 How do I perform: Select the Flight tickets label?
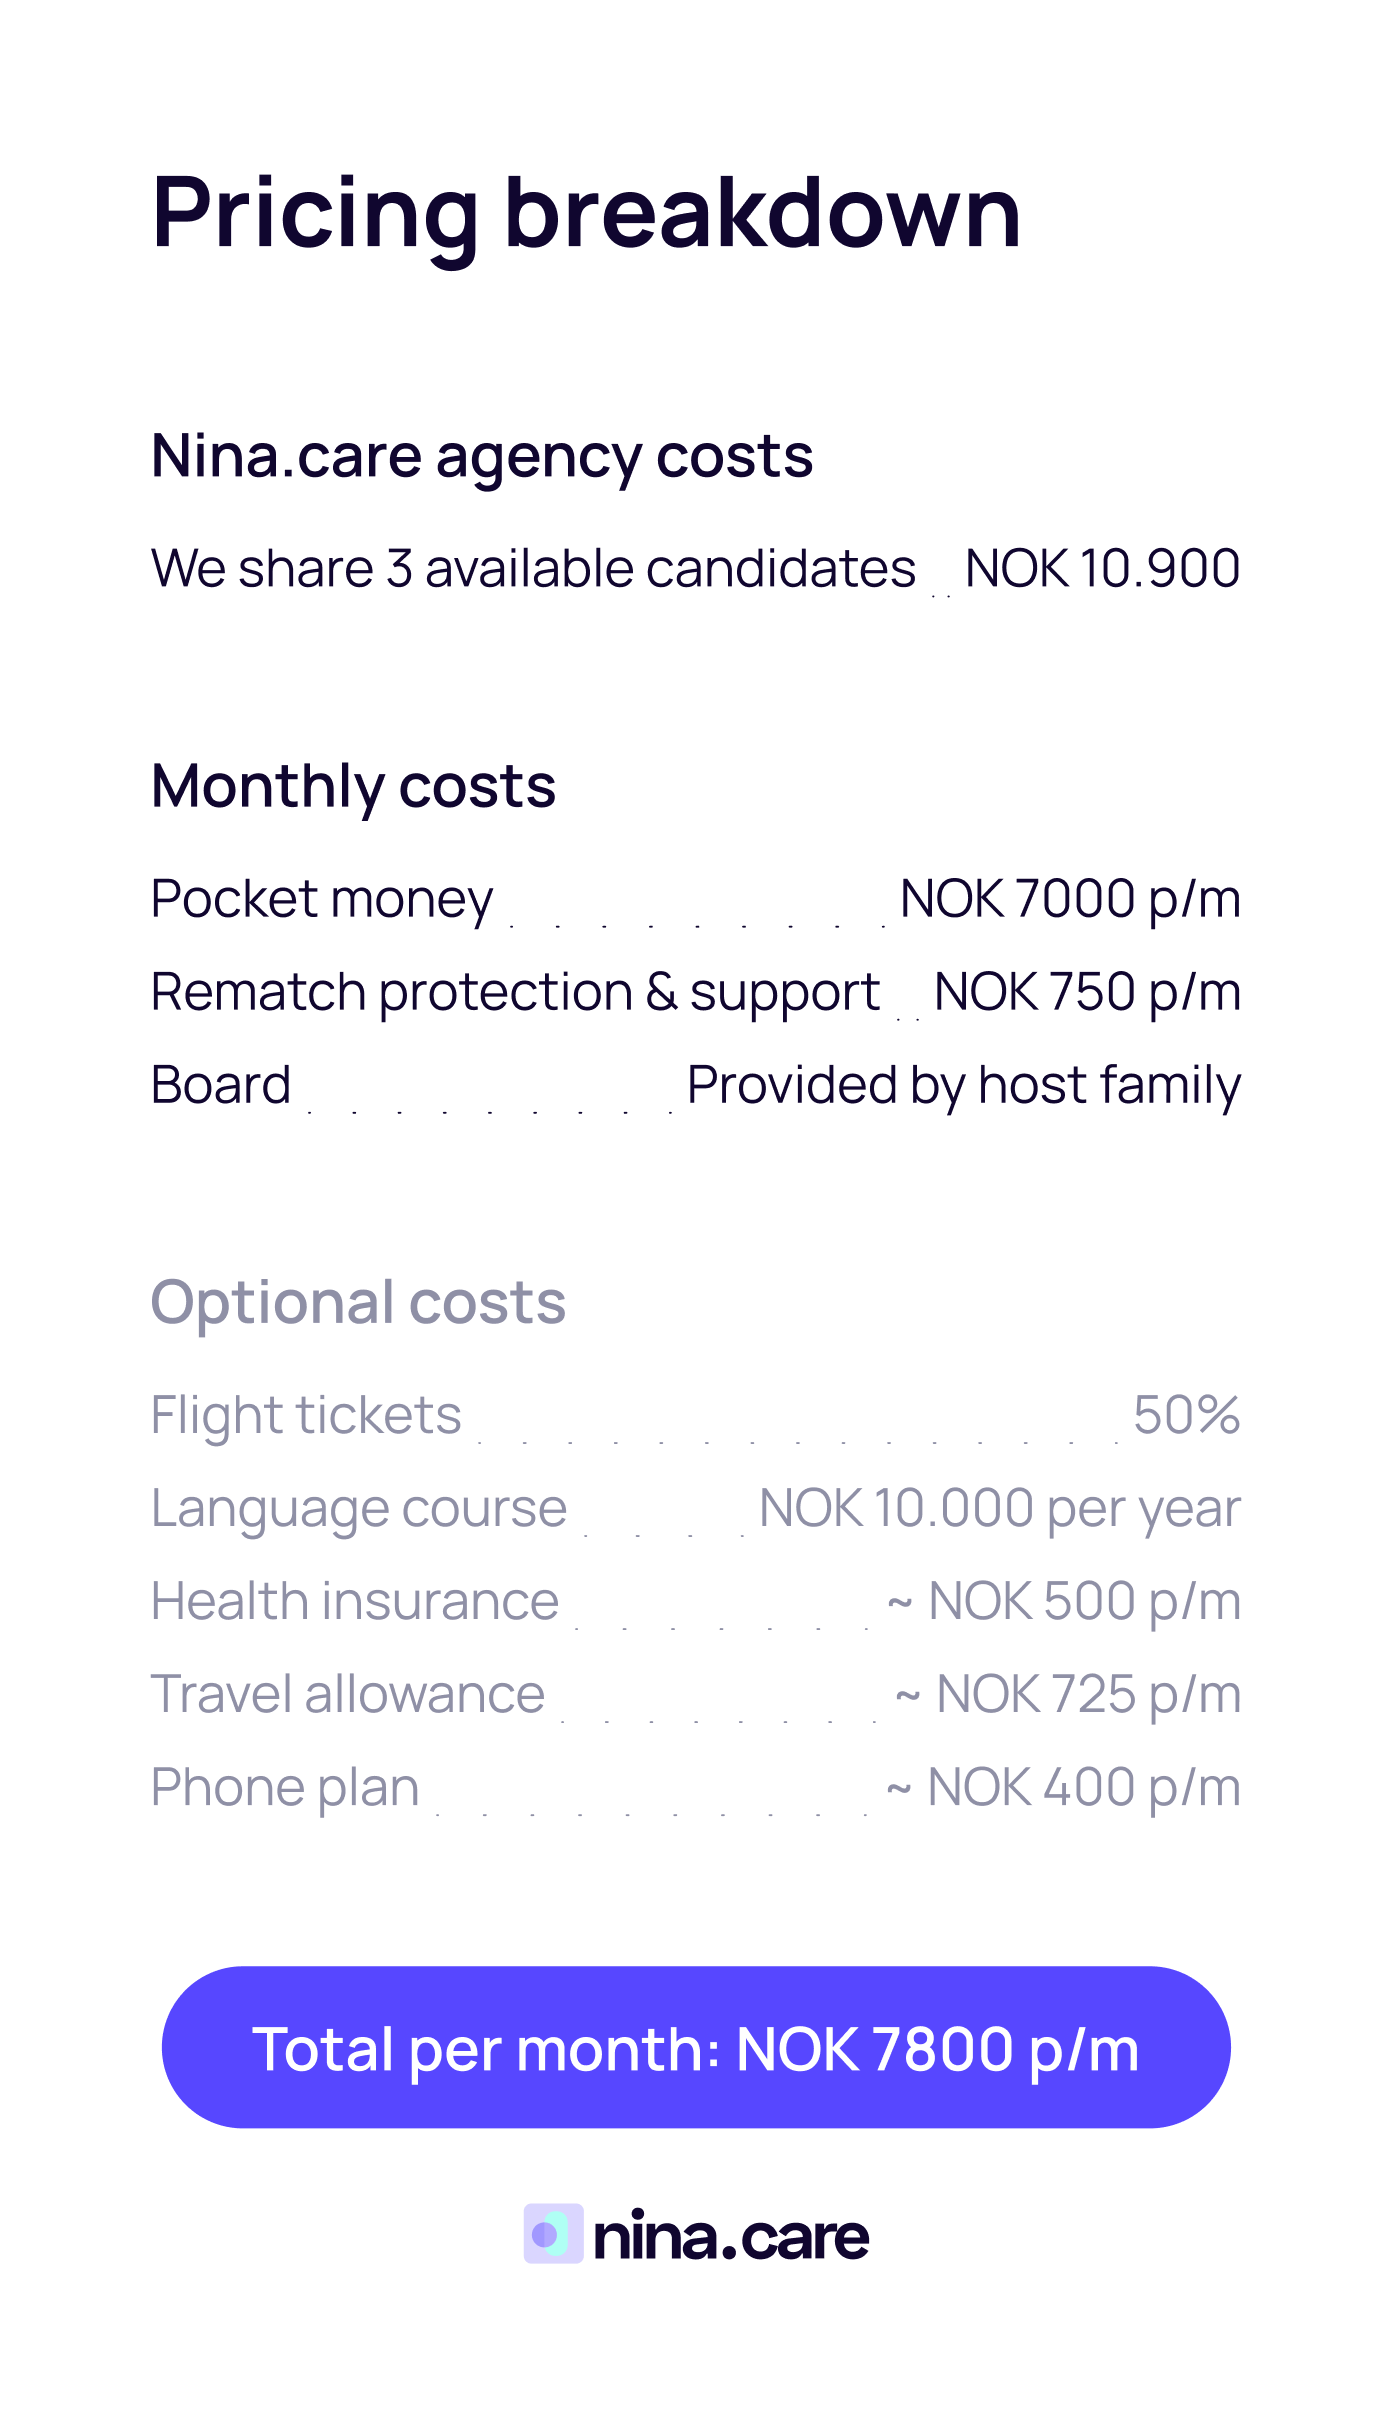pyautogui.click(x=306, y=1415)
